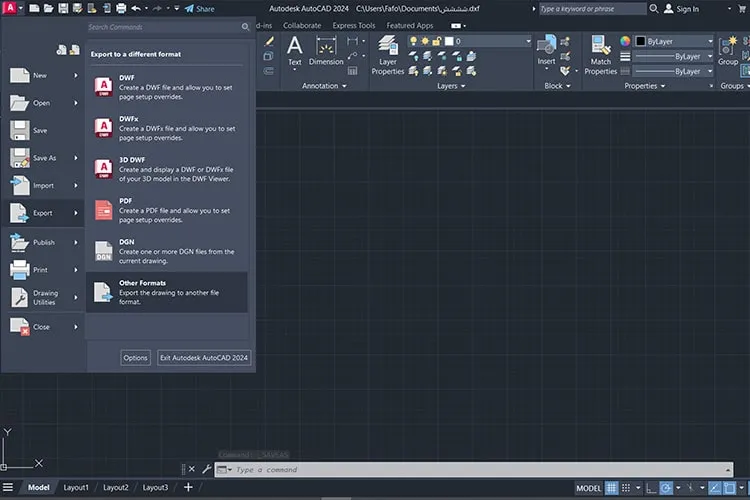Open the Insert block tool

tap(546, 52)
